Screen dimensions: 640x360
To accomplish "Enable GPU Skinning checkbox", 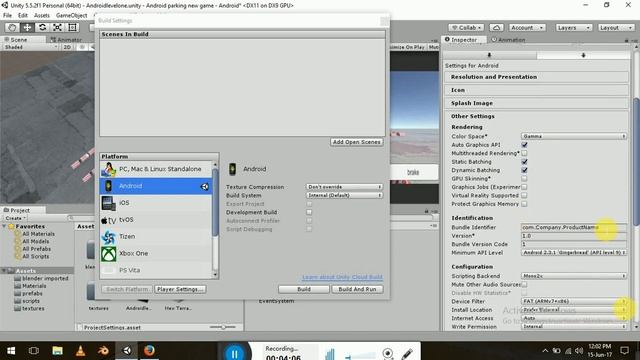I will click(x=524, y=178).
